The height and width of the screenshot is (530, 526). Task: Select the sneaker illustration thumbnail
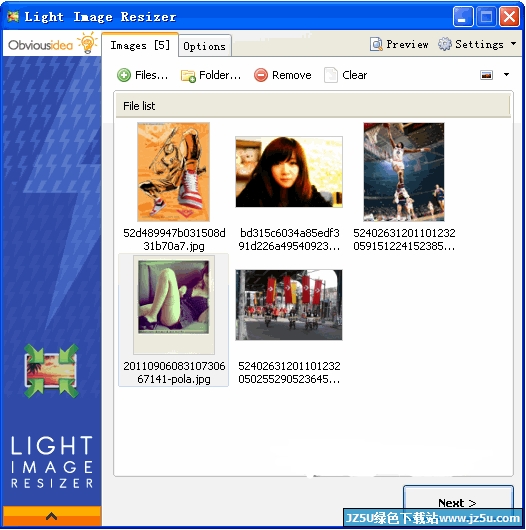click(173, 172)
